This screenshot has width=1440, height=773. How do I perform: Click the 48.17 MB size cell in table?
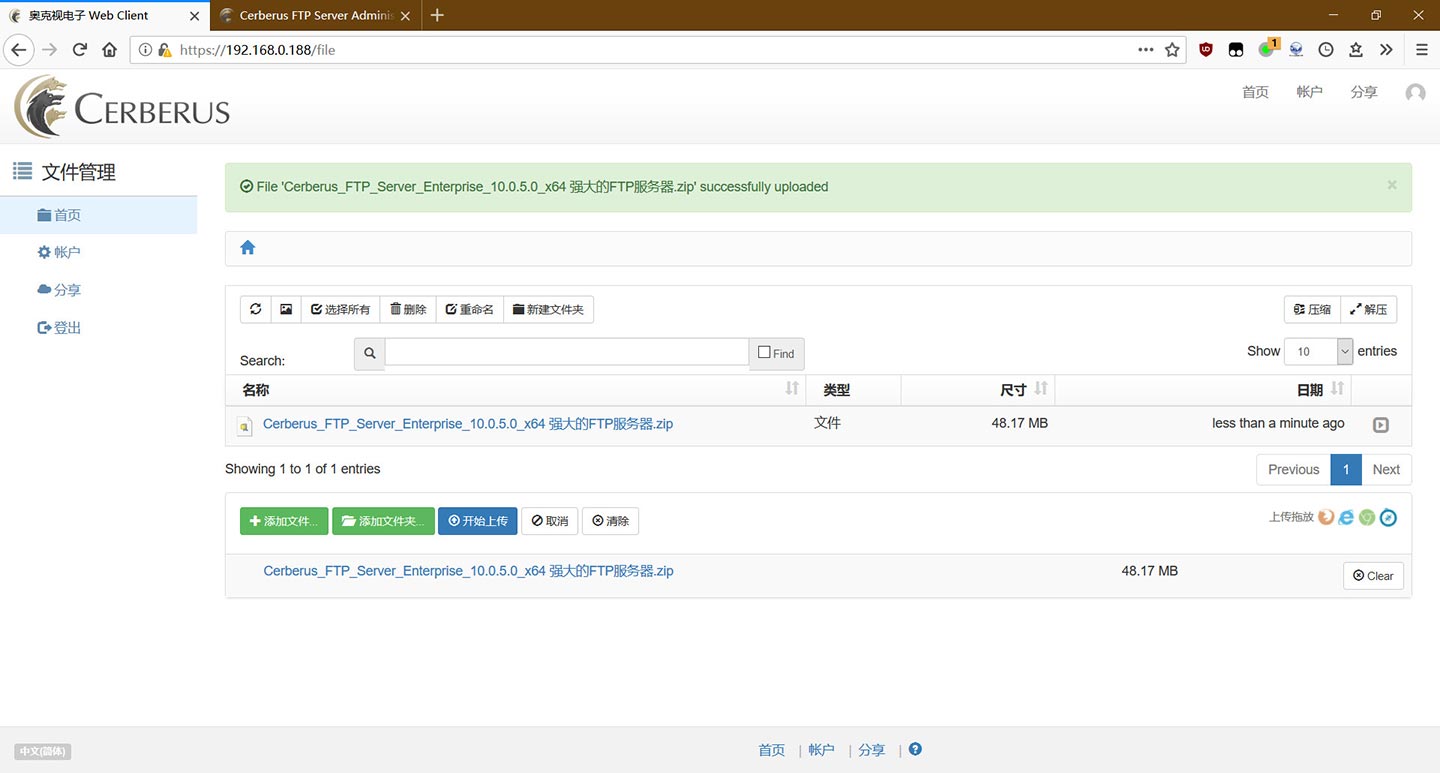[x=1020, y=423]
